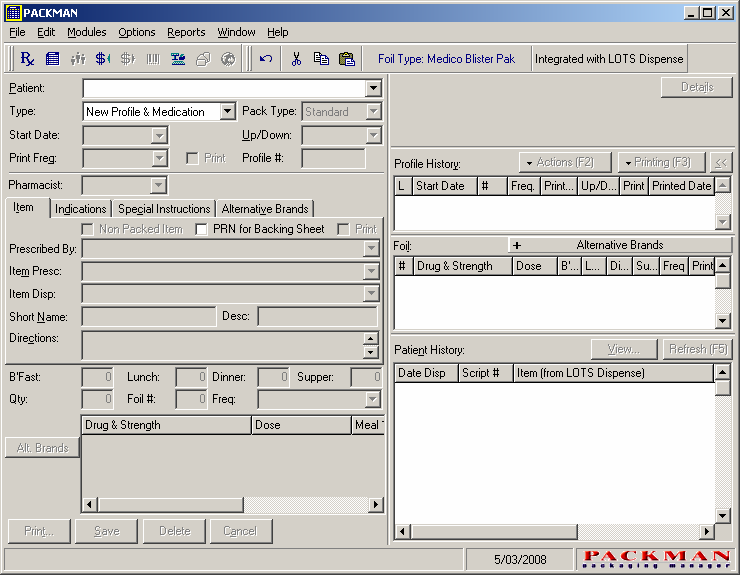Click the undo arrow icon

click(x=265, y=59)
